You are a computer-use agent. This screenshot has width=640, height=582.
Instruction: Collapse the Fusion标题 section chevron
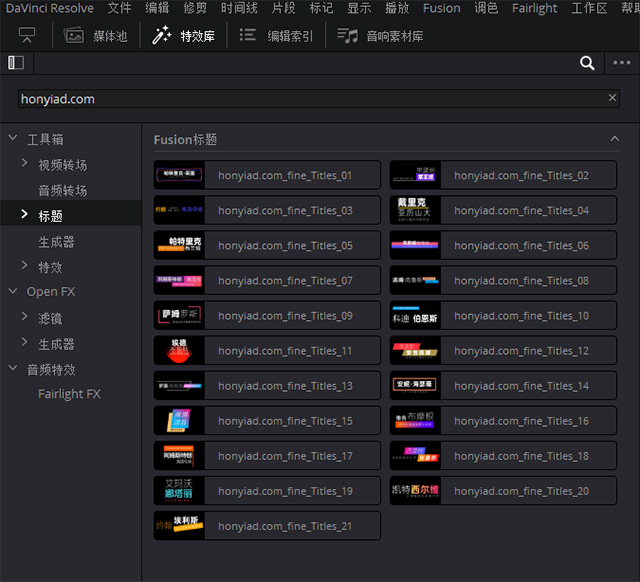point(615,139)
